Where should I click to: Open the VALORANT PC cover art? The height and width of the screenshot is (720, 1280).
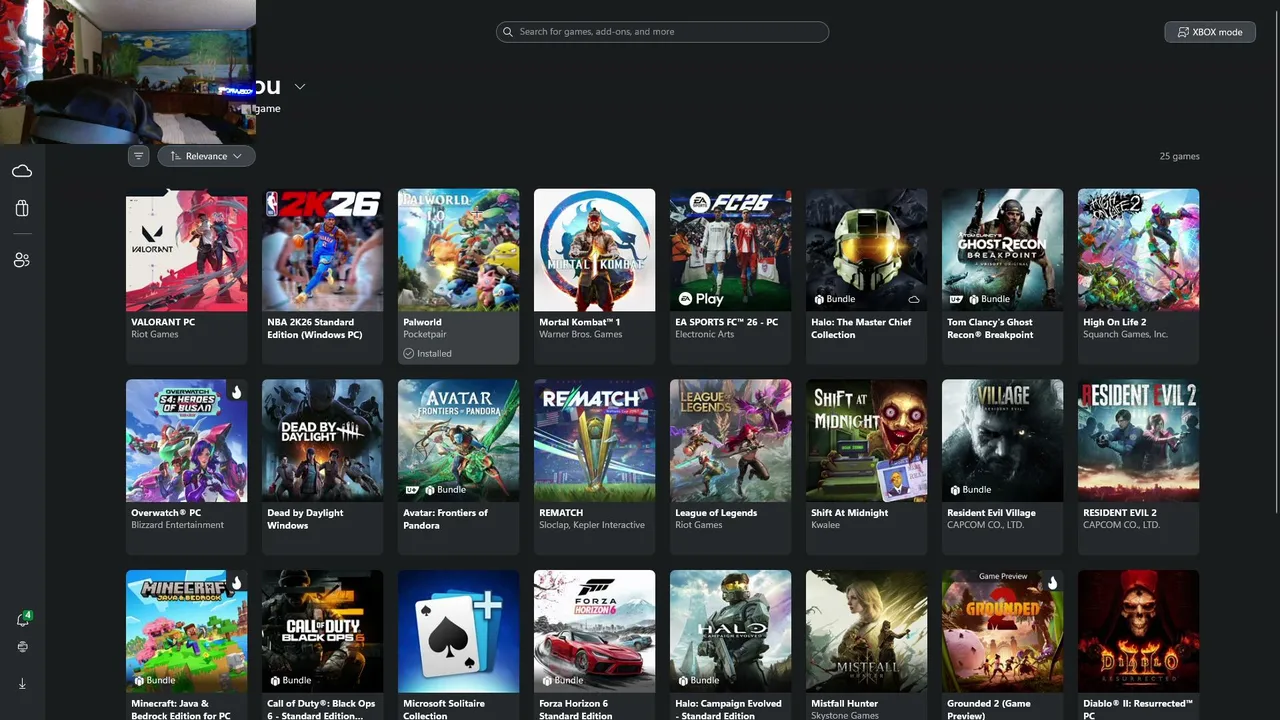click(x=186, y=250)
